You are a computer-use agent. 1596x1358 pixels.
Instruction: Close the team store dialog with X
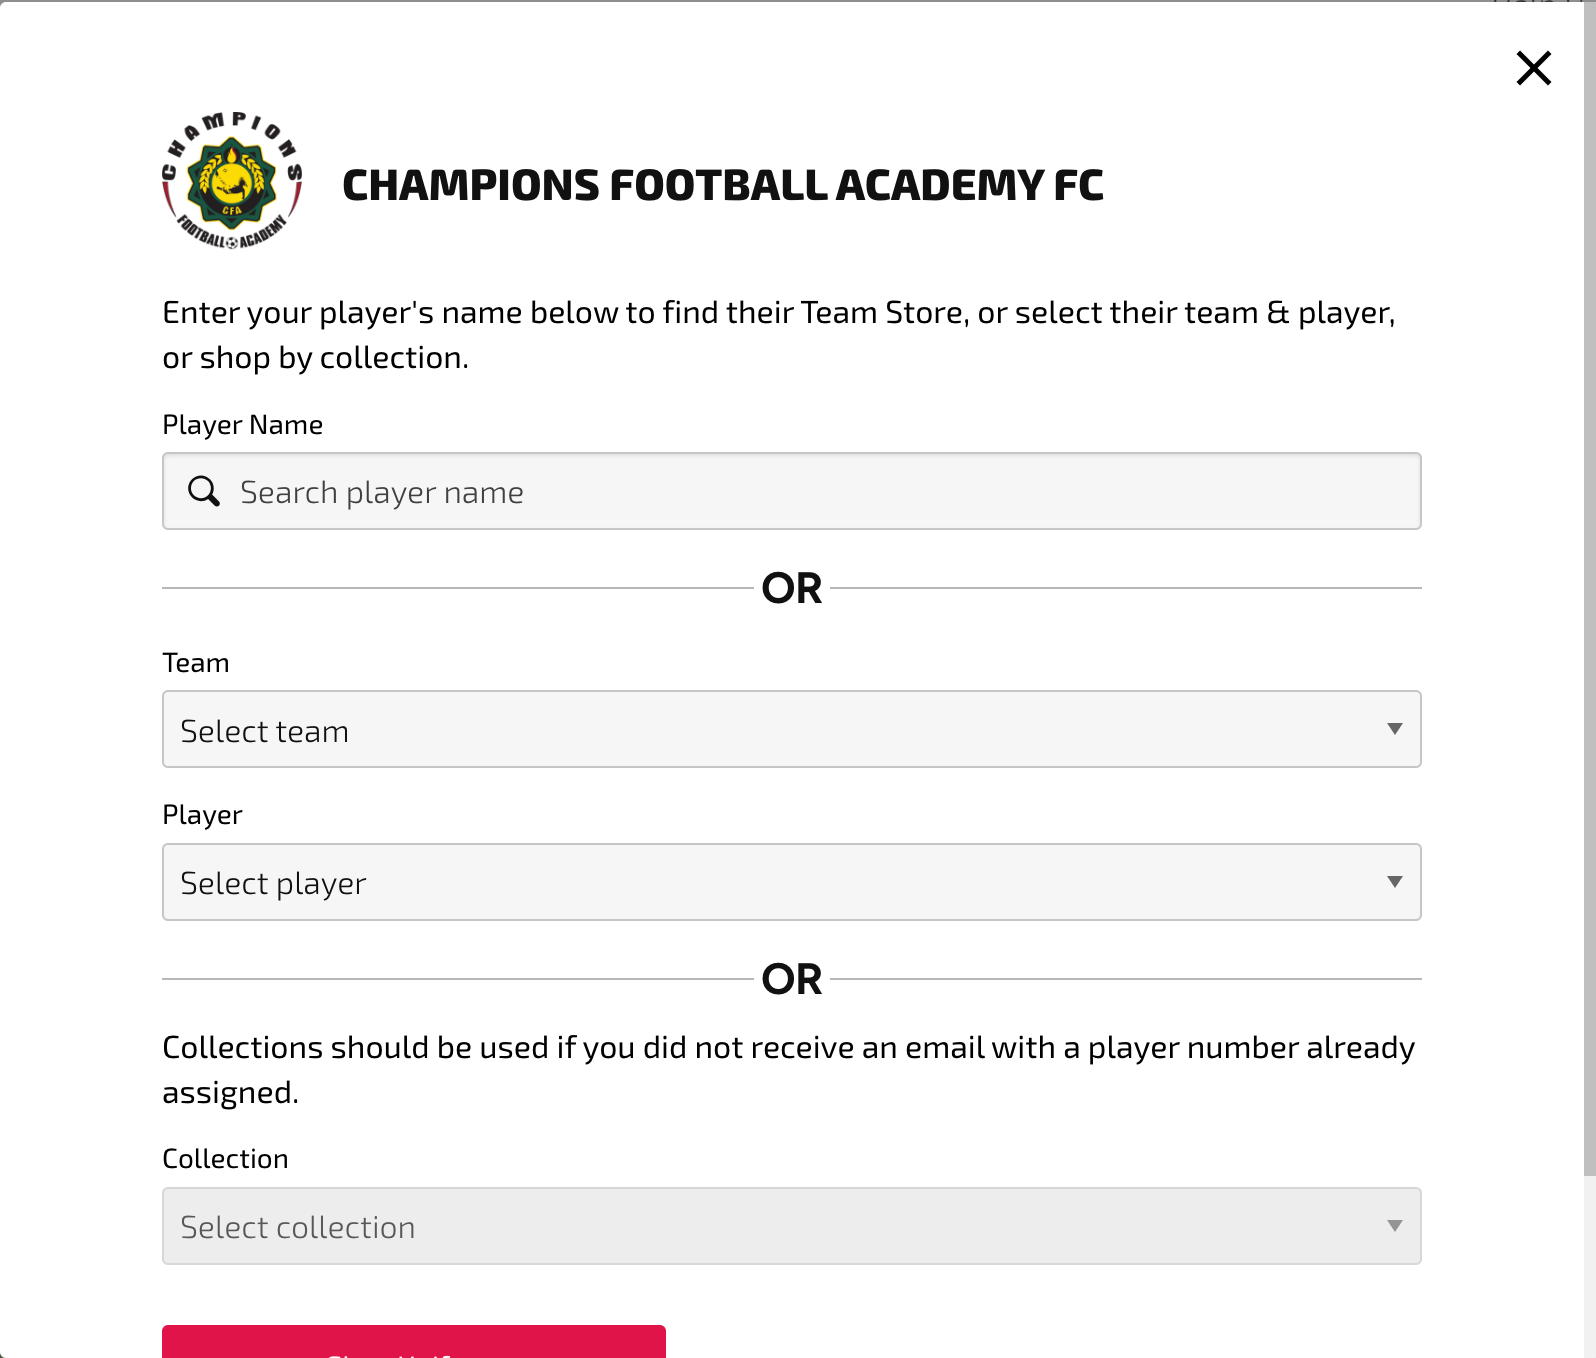(1533, 68)
